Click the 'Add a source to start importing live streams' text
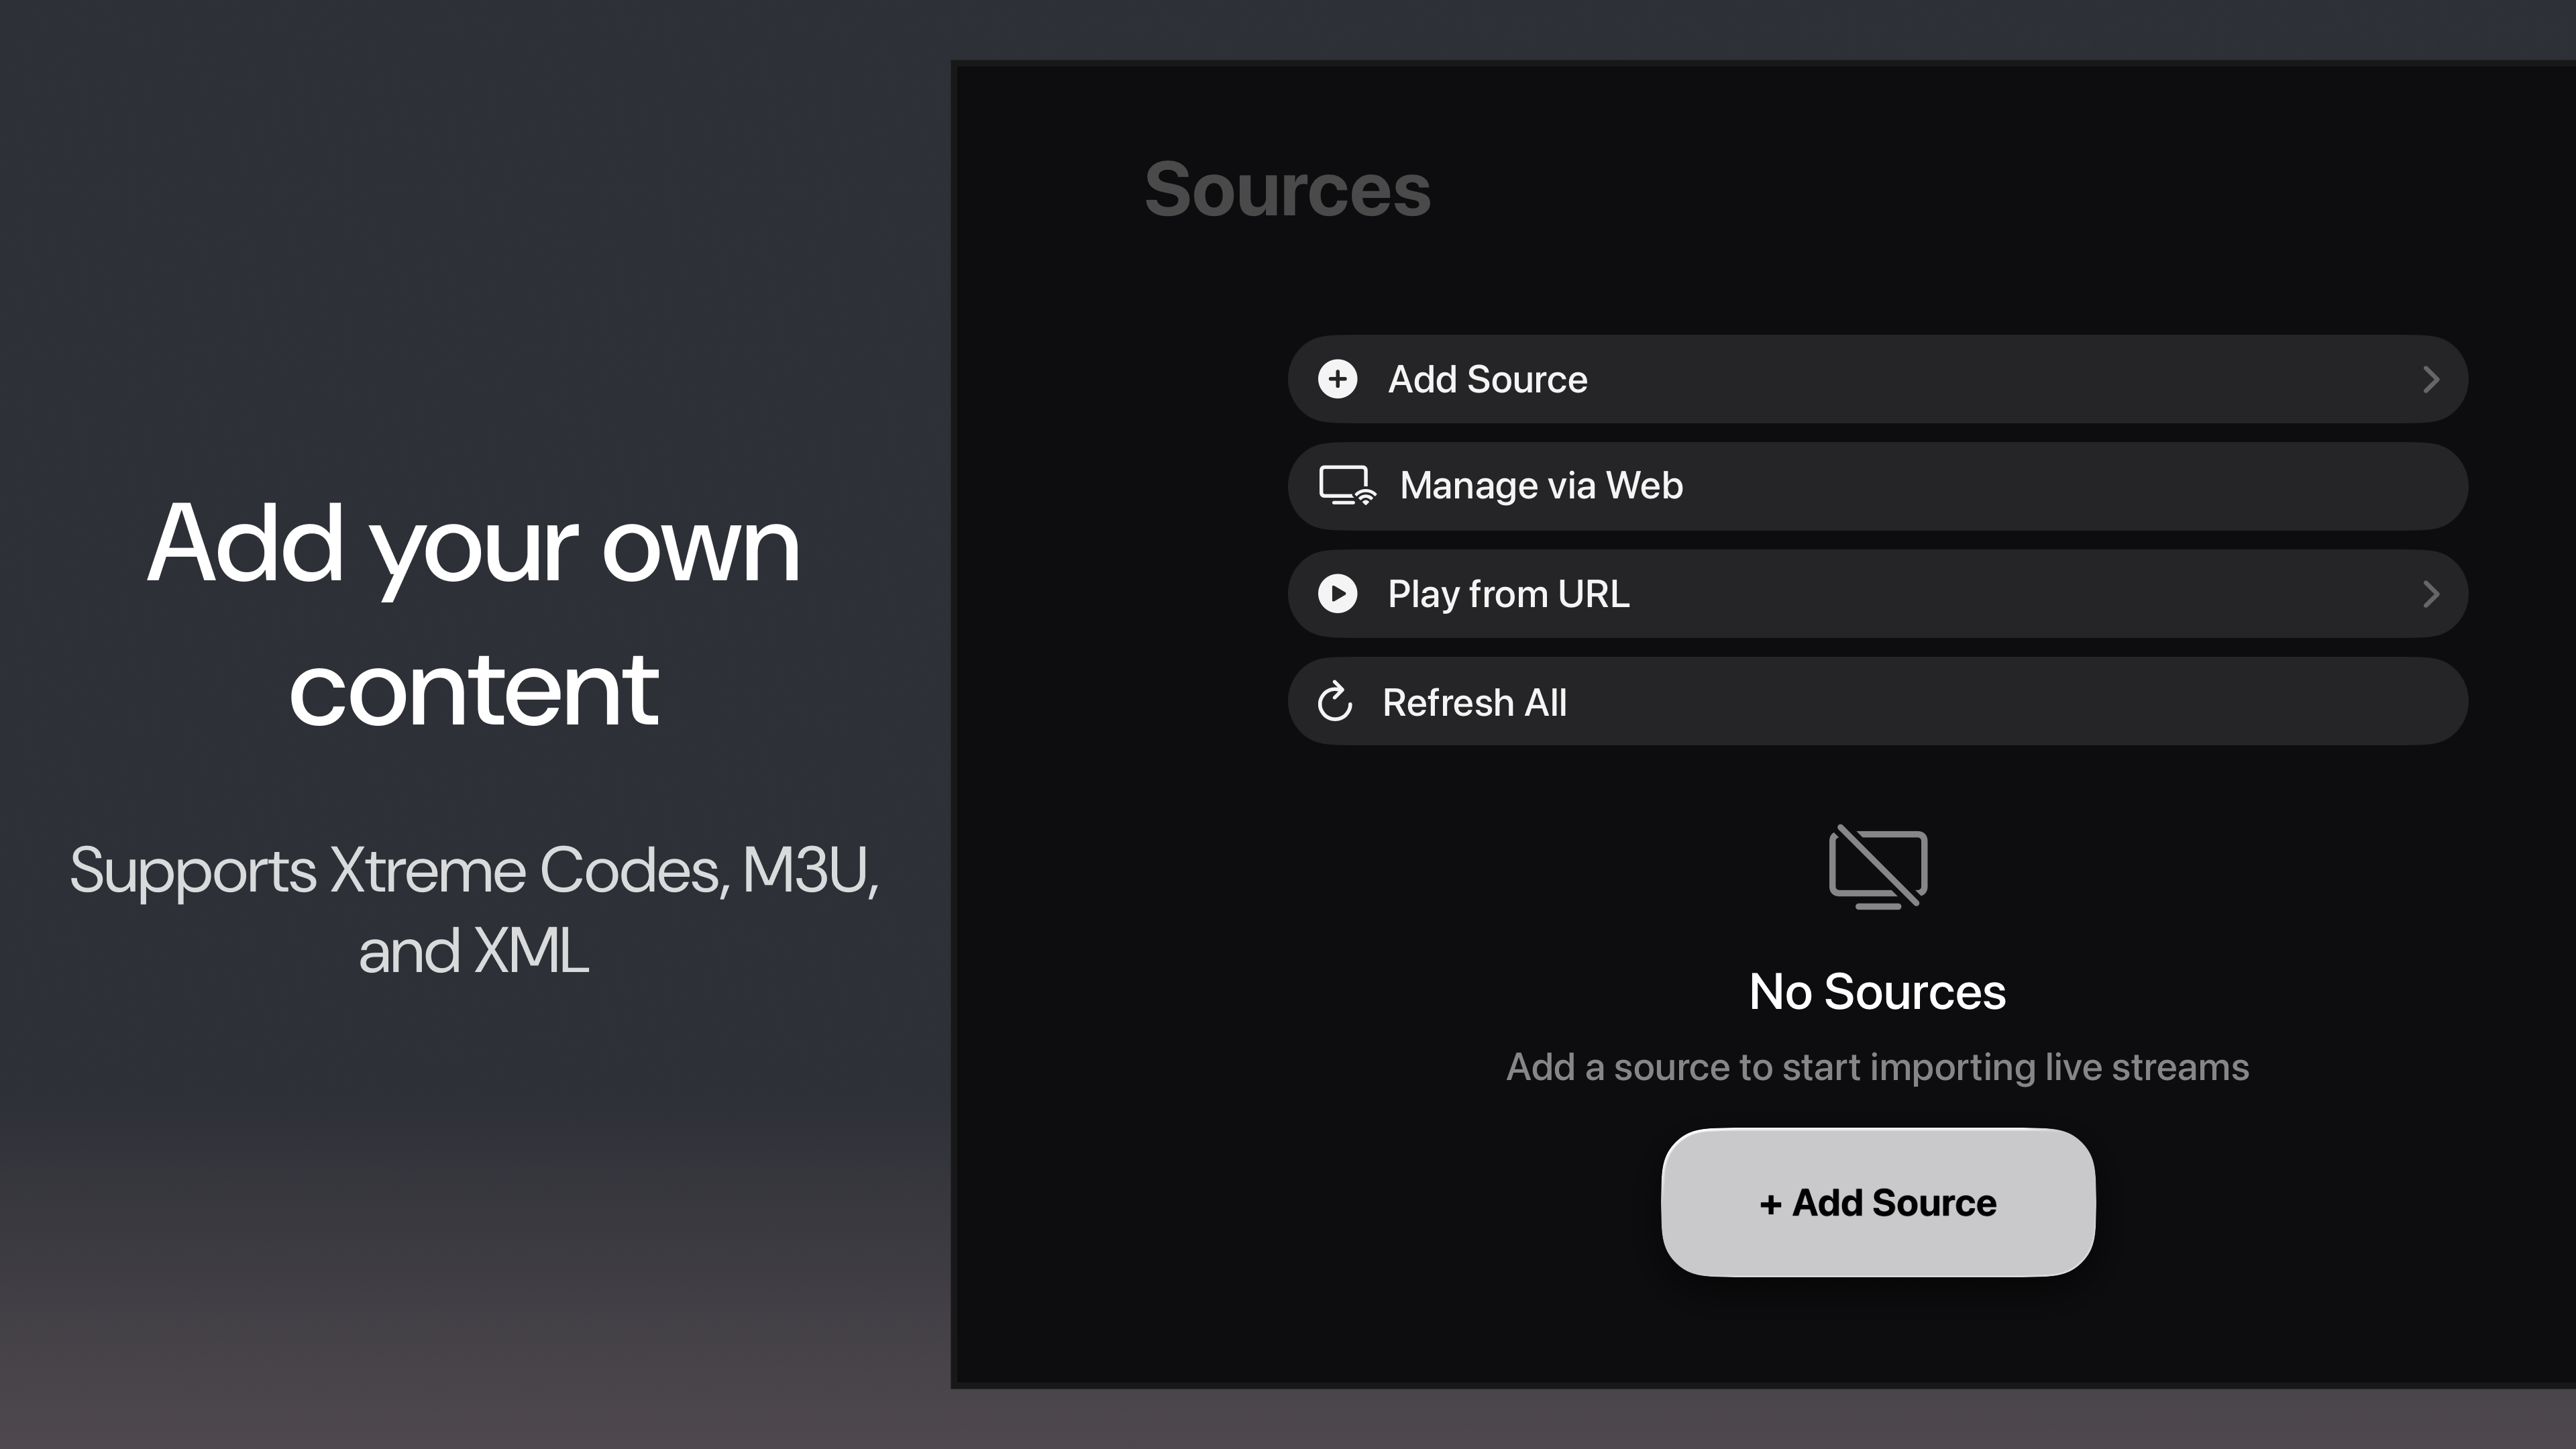Viewport: 2576px width, 1449px height. tap(1877, 1067)
